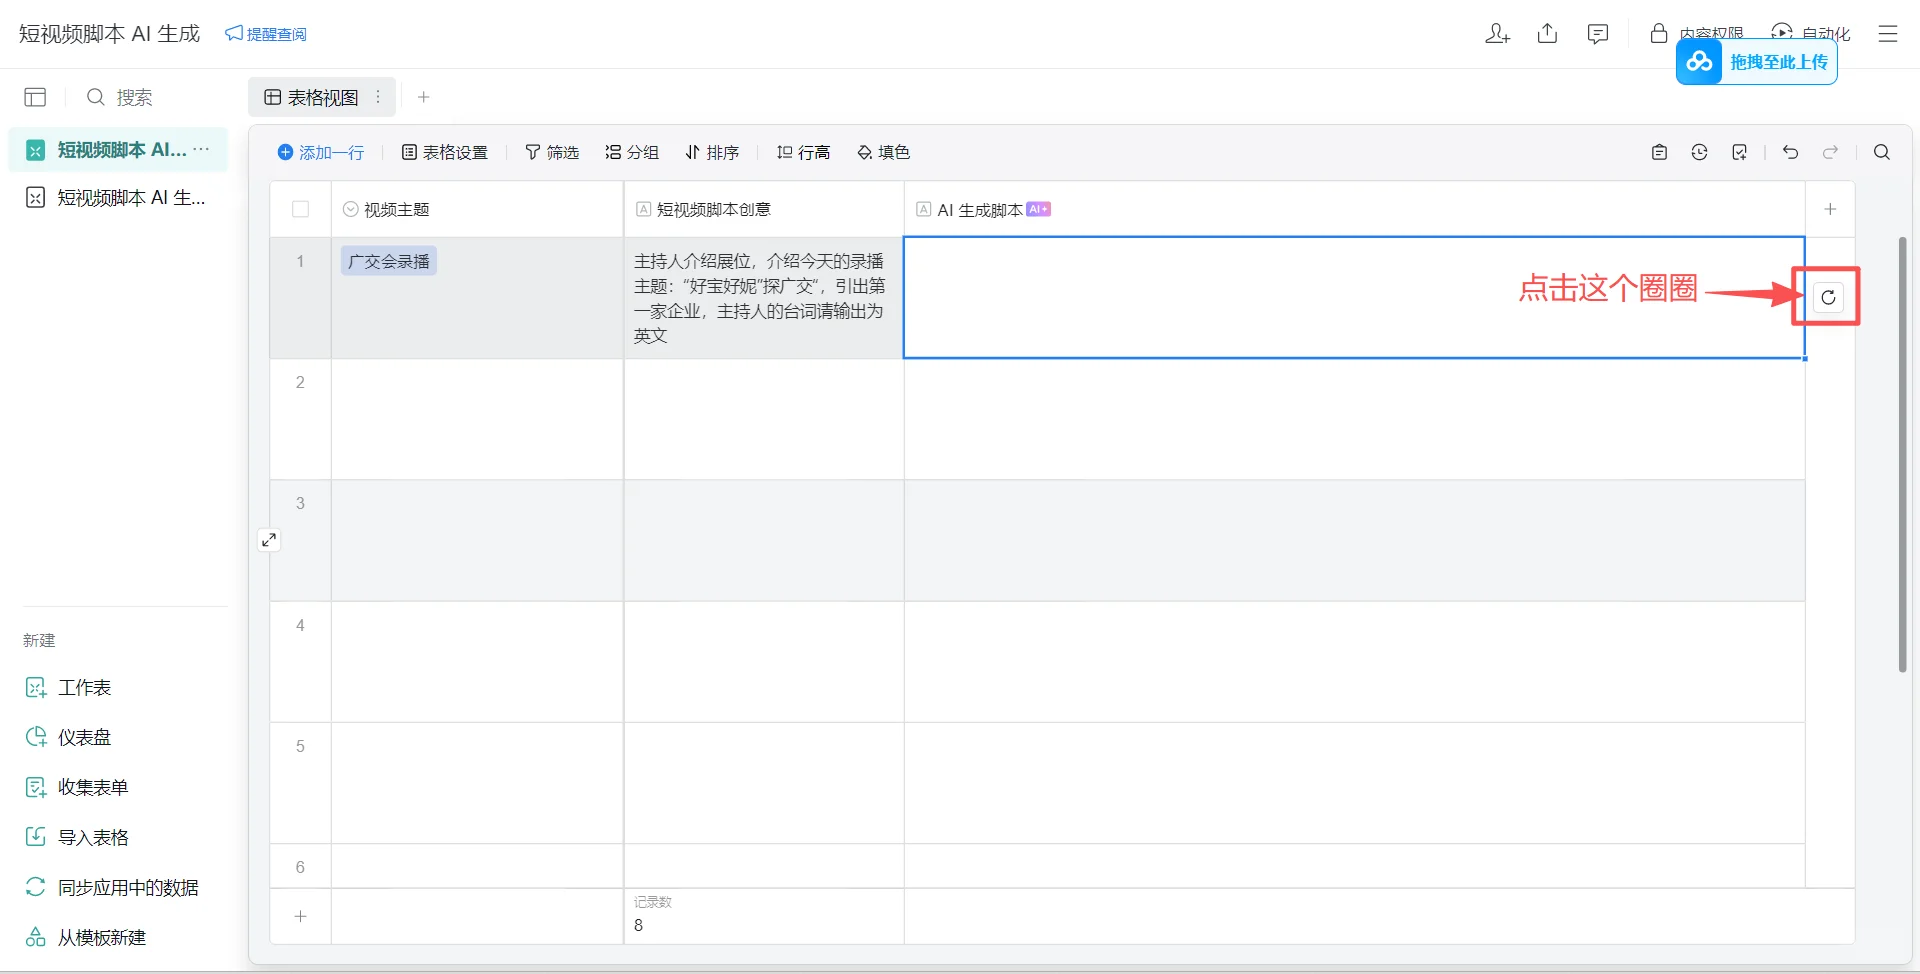The height and width of the screenshot is (974, 1920).
Task: Select row number 4
Action: coord(300,625)
